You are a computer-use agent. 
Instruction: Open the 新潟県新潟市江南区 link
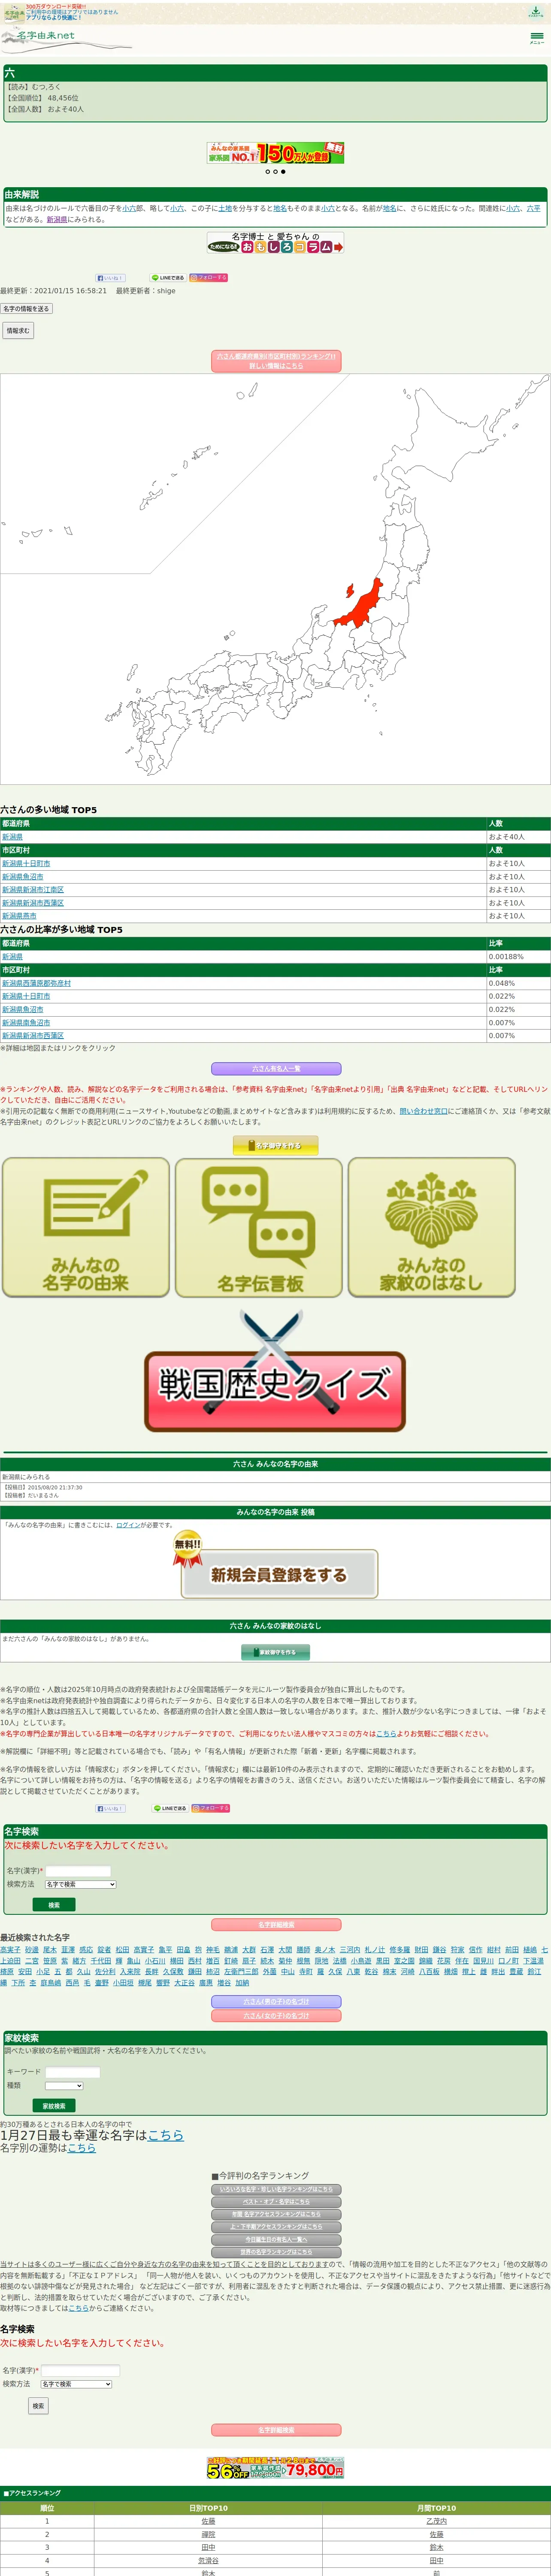[33, 890]
